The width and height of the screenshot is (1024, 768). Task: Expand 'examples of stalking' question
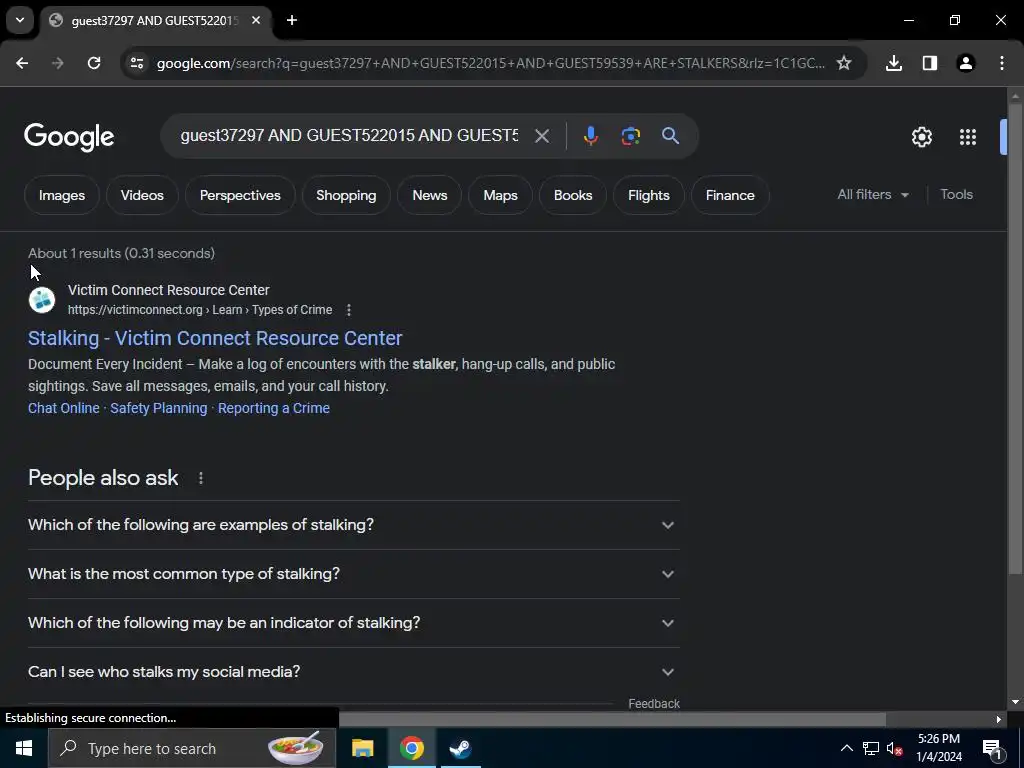[353, 525]
